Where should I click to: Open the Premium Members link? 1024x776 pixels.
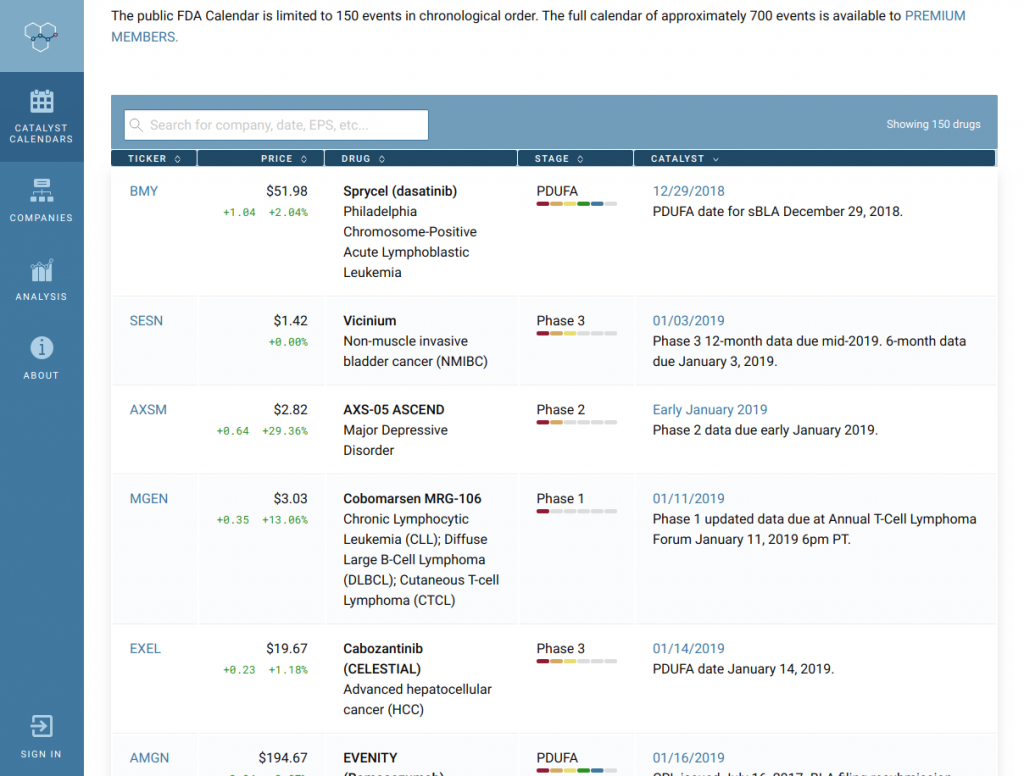[x=538, y=26]
